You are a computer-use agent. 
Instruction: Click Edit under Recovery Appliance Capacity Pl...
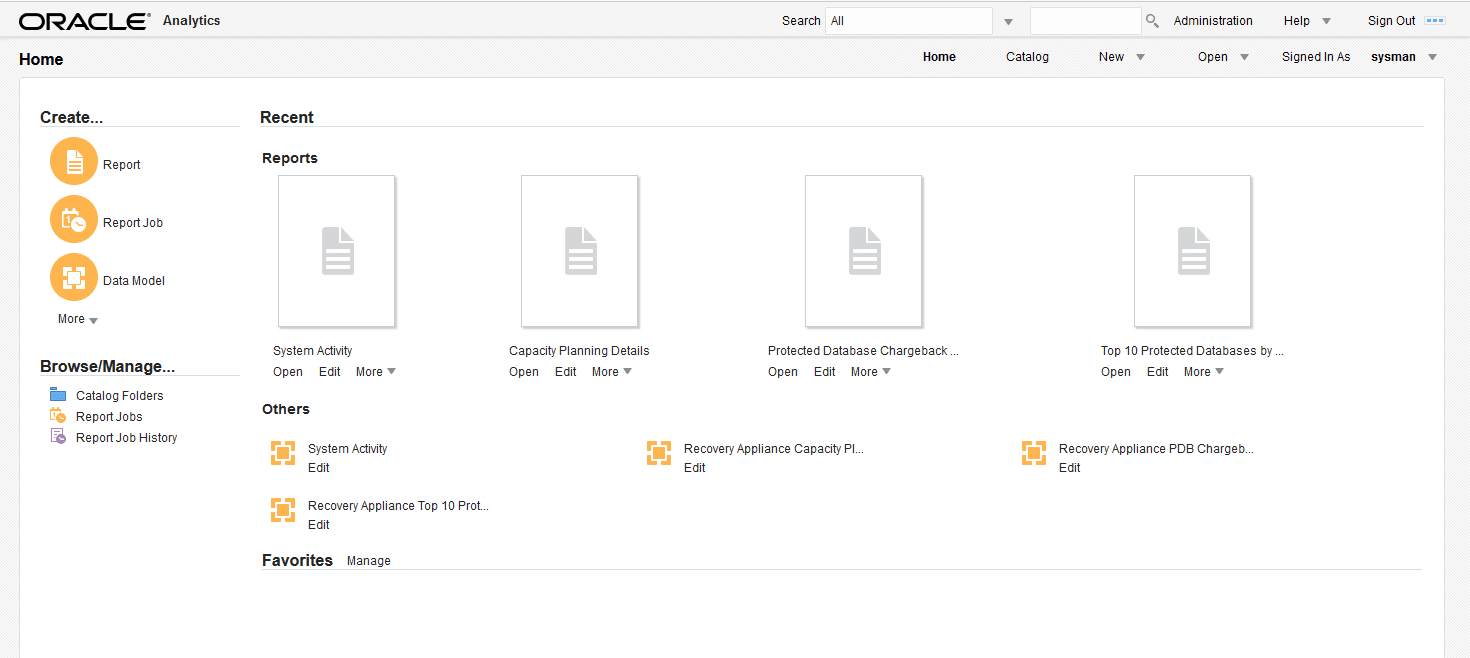coord(695,468)
